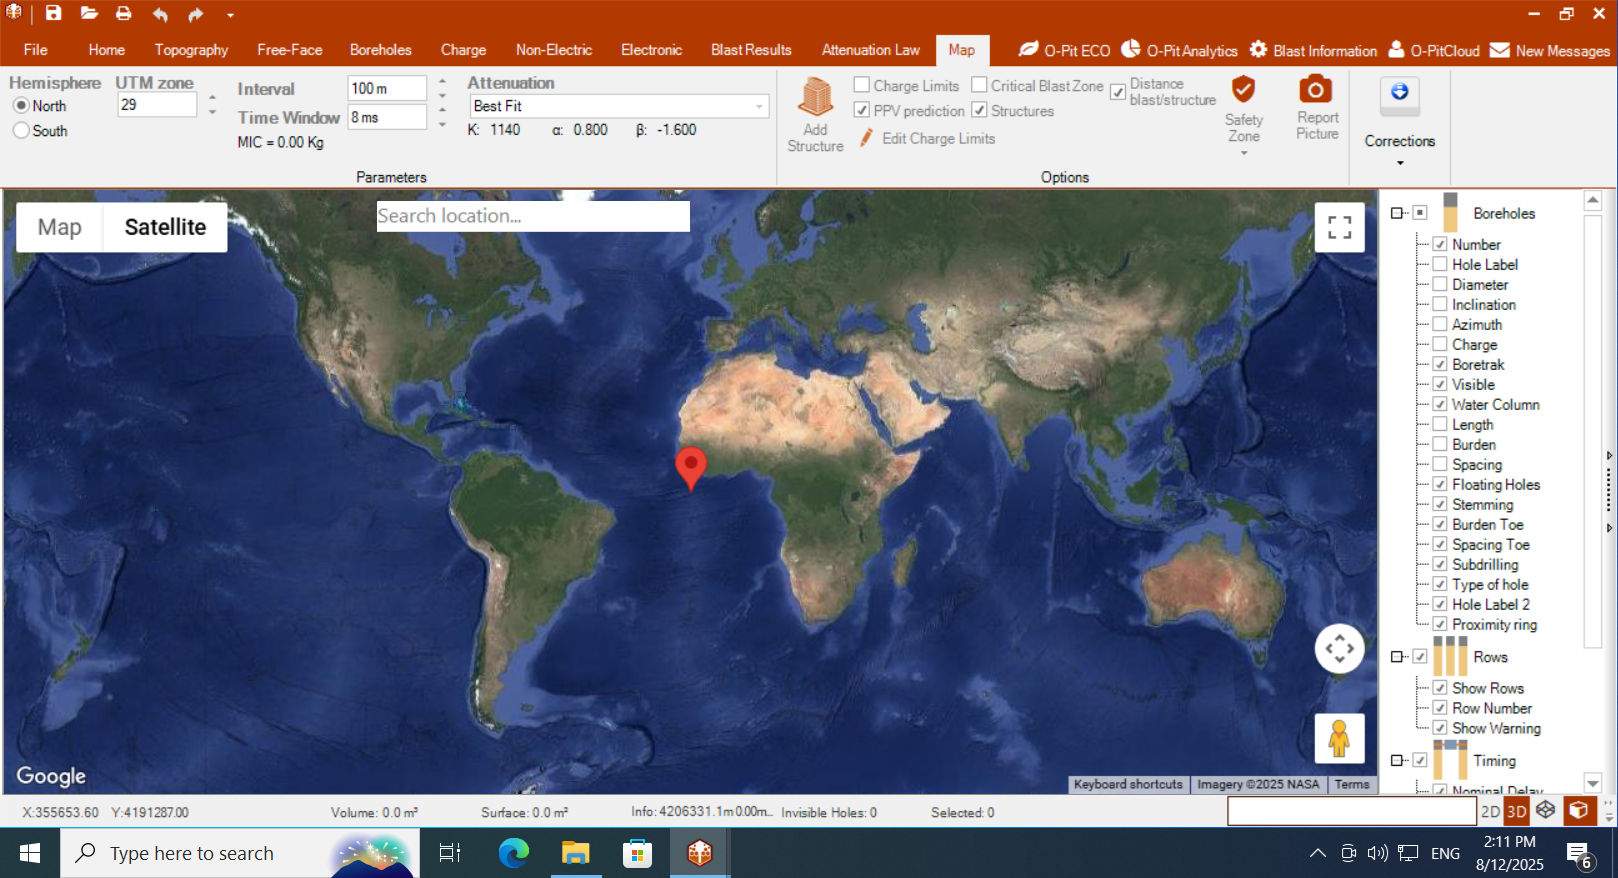1618x878 pixels.
Task: Enable the Charge Limits checkbox
Action: click(861, 85)
